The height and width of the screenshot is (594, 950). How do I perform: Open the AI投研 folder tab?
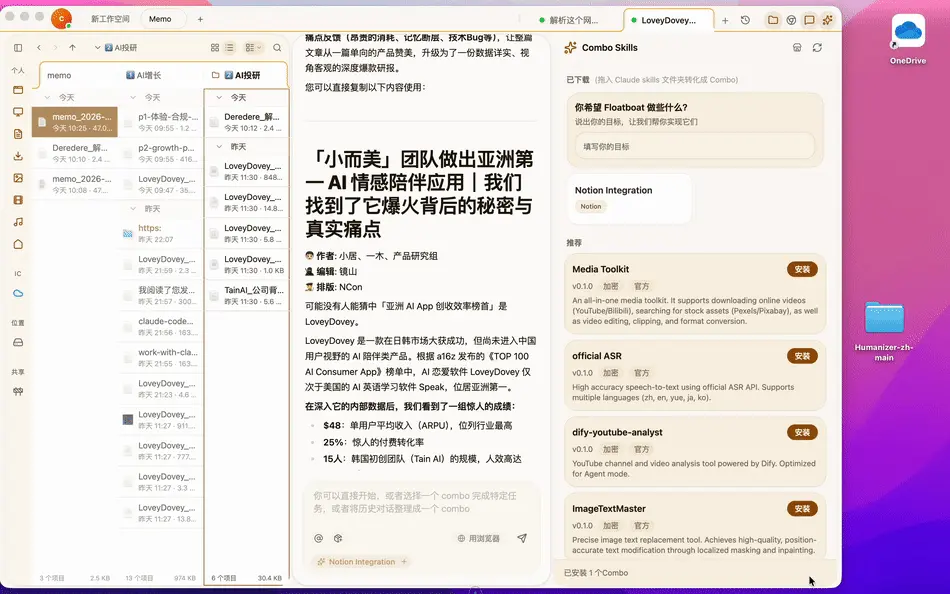tap(249, 74)
